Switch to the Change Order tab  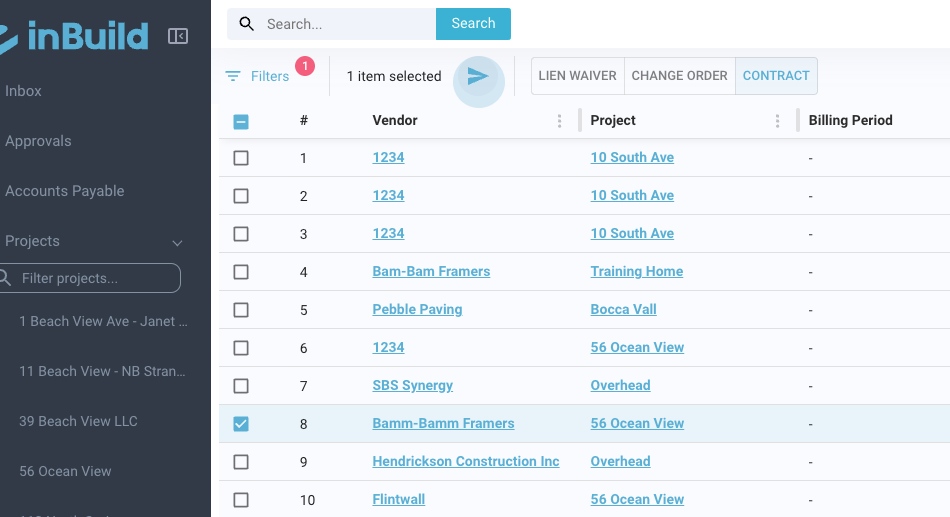pos(679,76)
